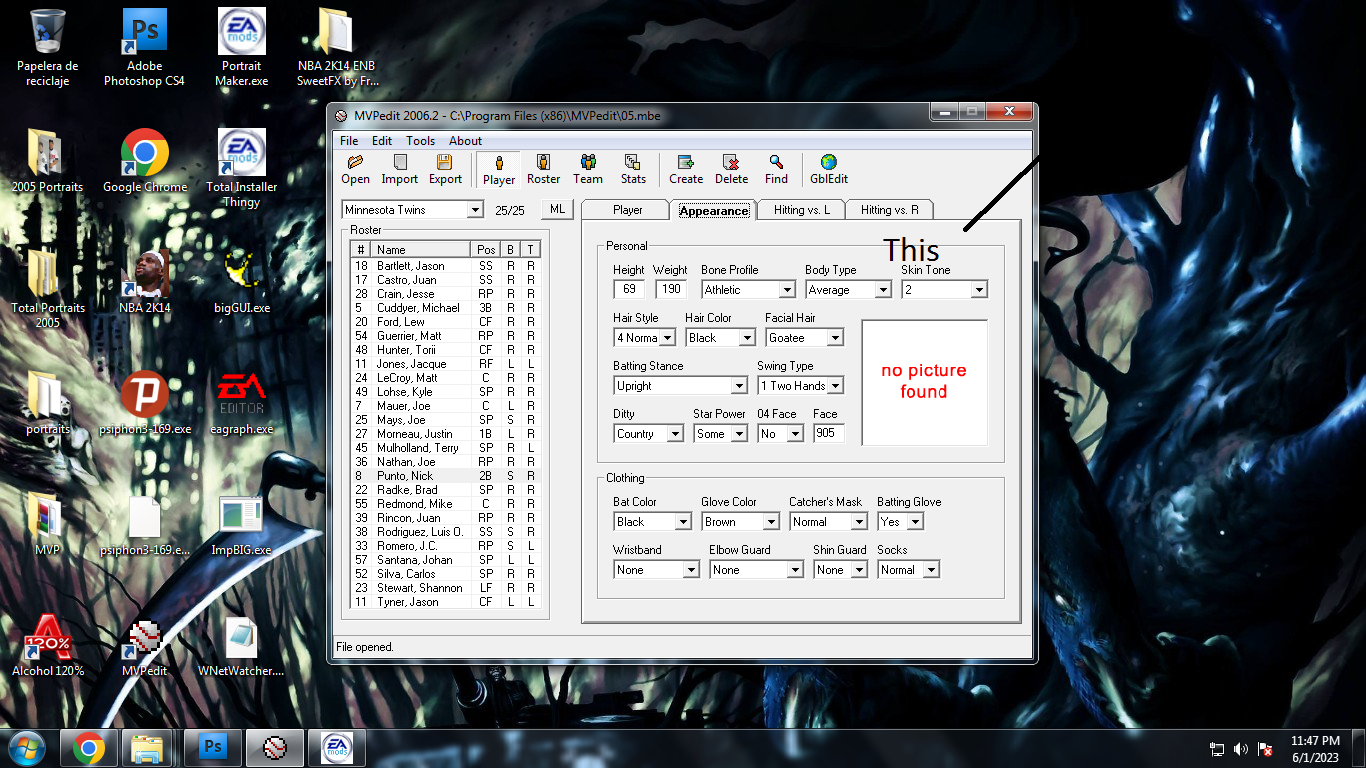
Task: Click the Height input field
Action: click(629, 290)
